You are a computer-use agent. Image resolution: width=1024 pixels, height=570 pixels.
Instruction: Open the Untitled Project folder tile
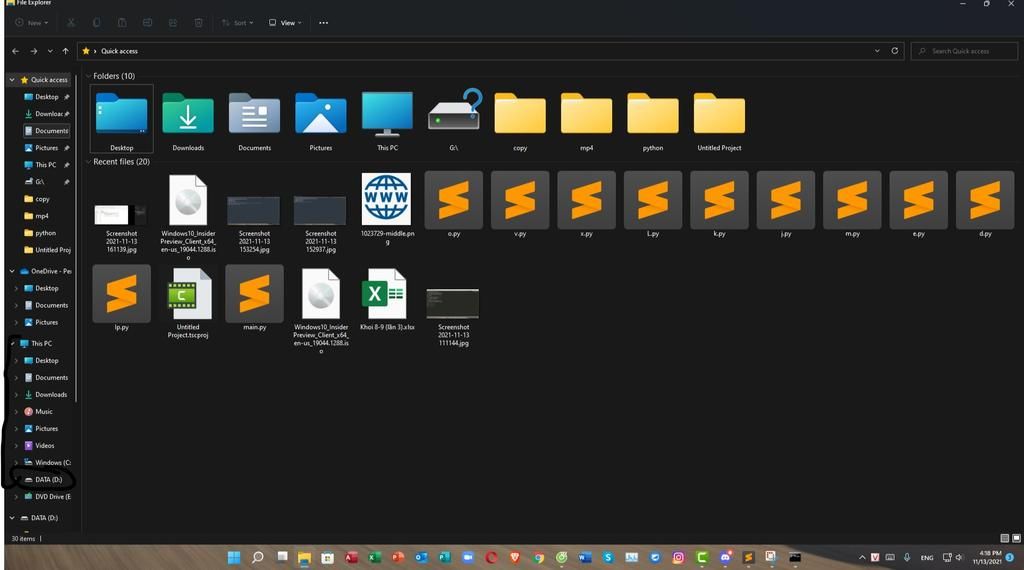click(719, 121)
